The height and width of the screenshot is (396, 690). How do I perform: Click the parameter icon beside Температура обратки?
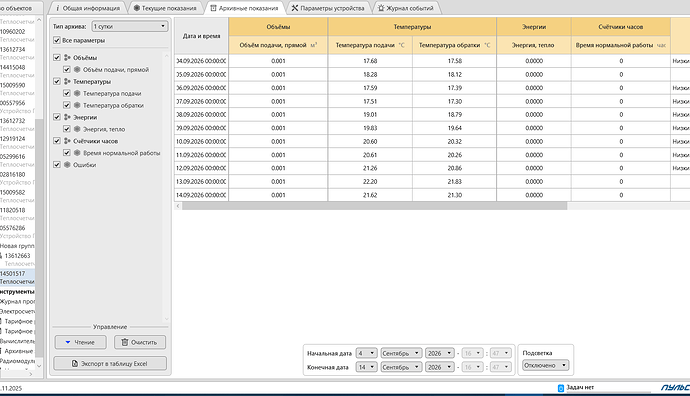click(77, 105)
